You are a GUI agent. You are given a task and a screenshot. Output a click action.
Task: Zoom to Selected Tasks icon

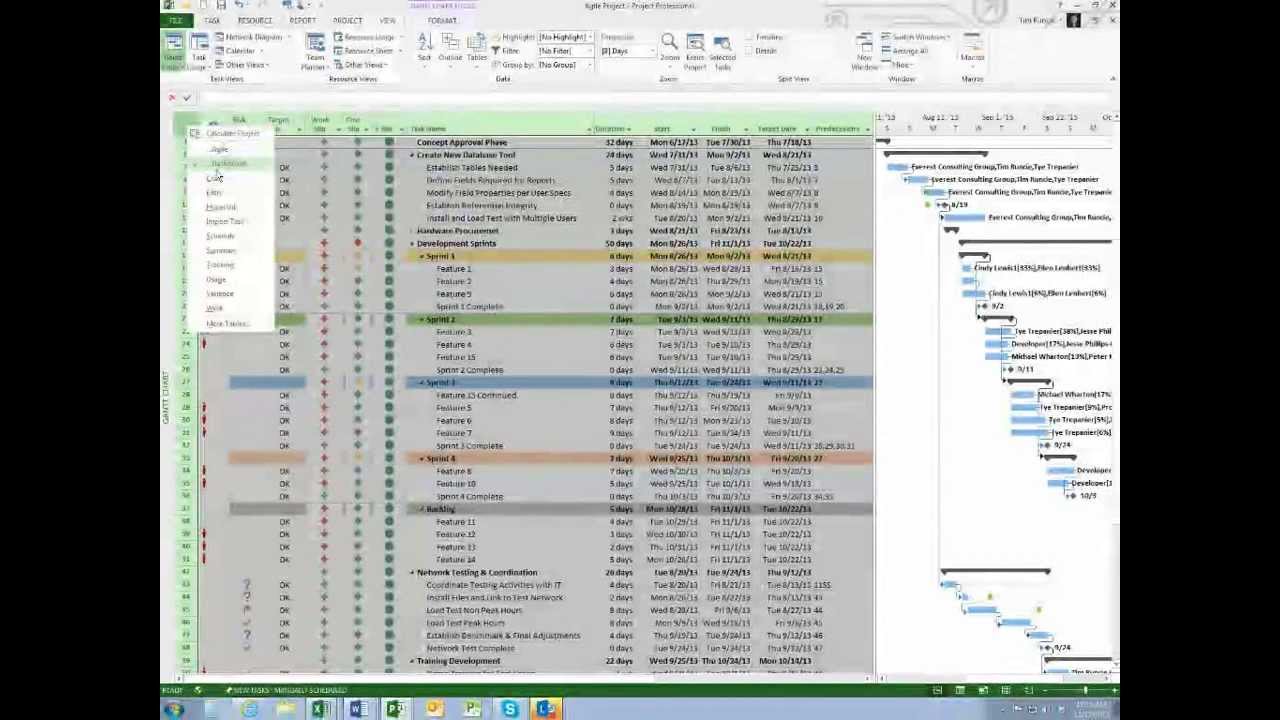coord(722,50)
